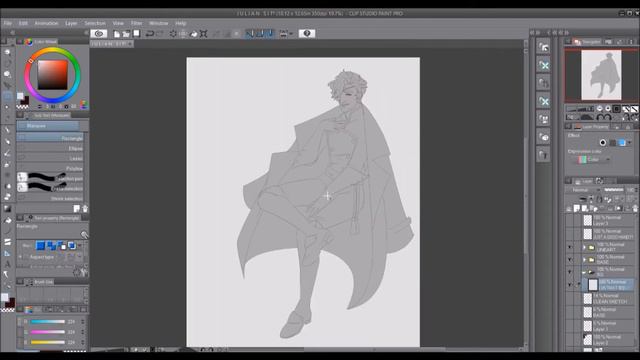Open the help question mark icon
Image resolution: width=640 pixels, height=360 pixels.
[307, 33]
